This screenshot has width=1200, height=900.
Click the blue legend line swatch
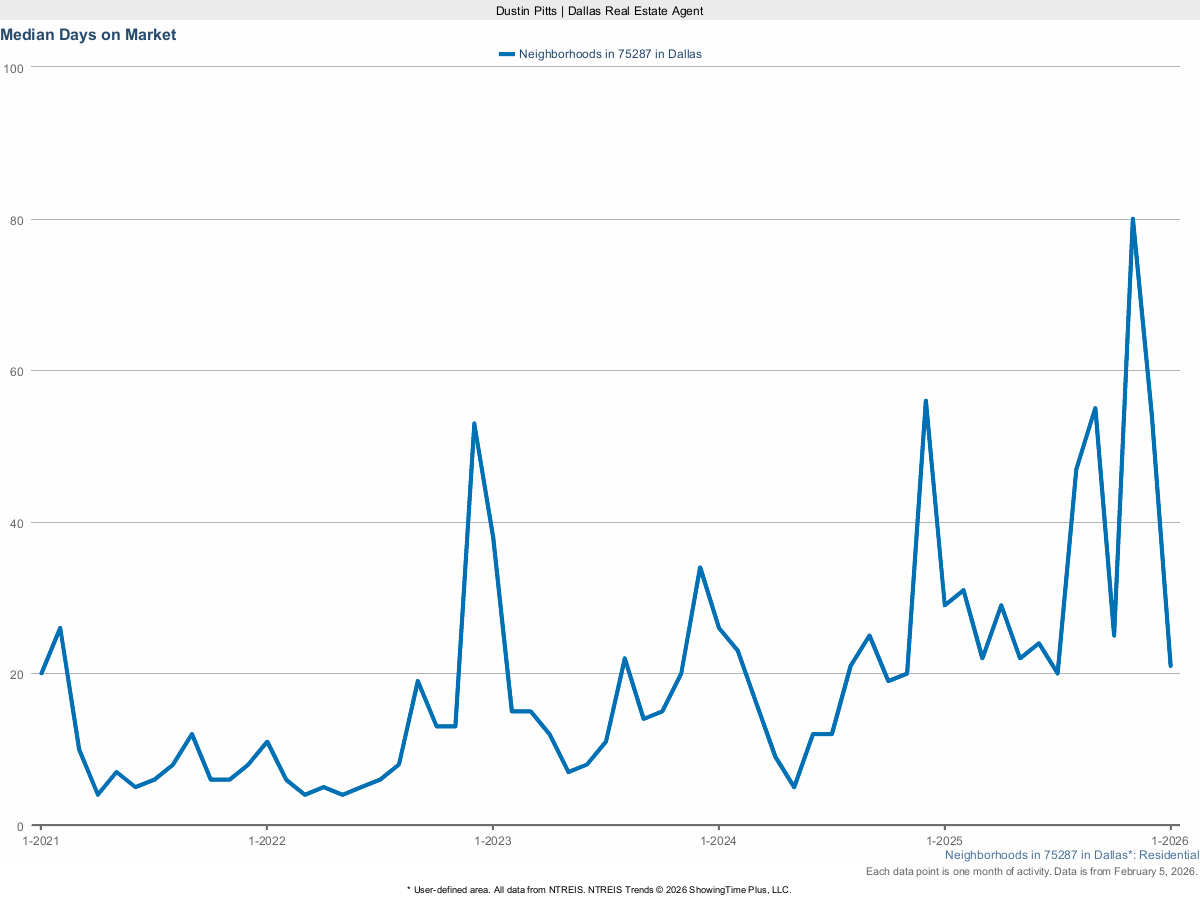pos(507,54)
